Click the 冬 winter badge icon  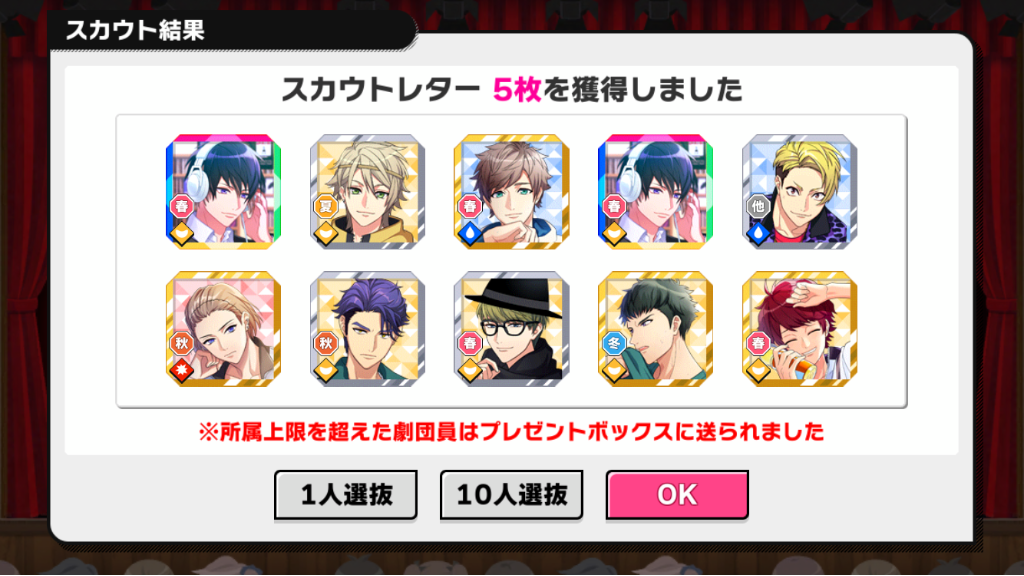click(x=614, y=343)
